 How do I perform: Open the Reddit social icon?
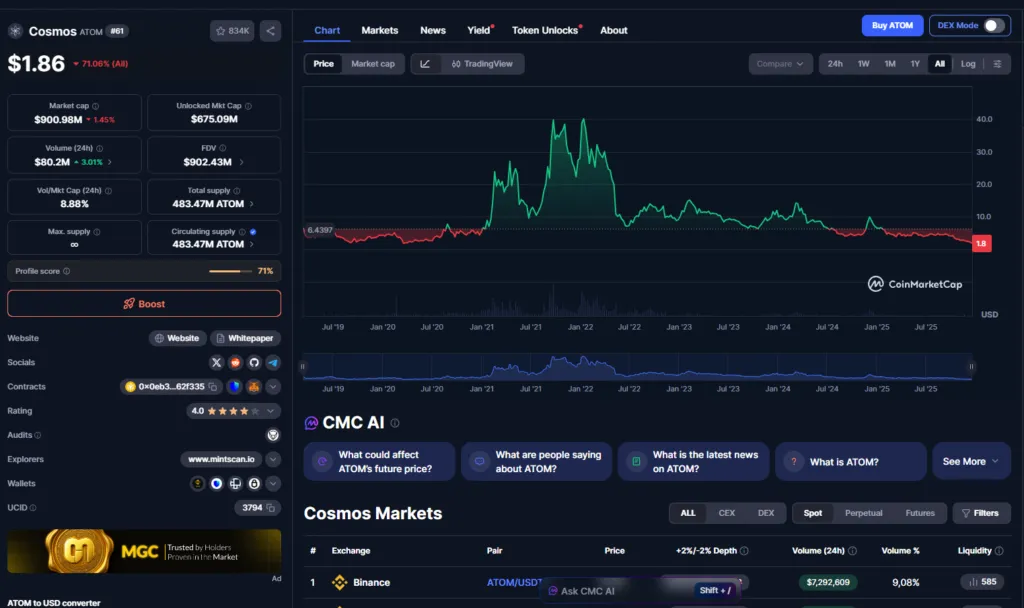point(236,362)
